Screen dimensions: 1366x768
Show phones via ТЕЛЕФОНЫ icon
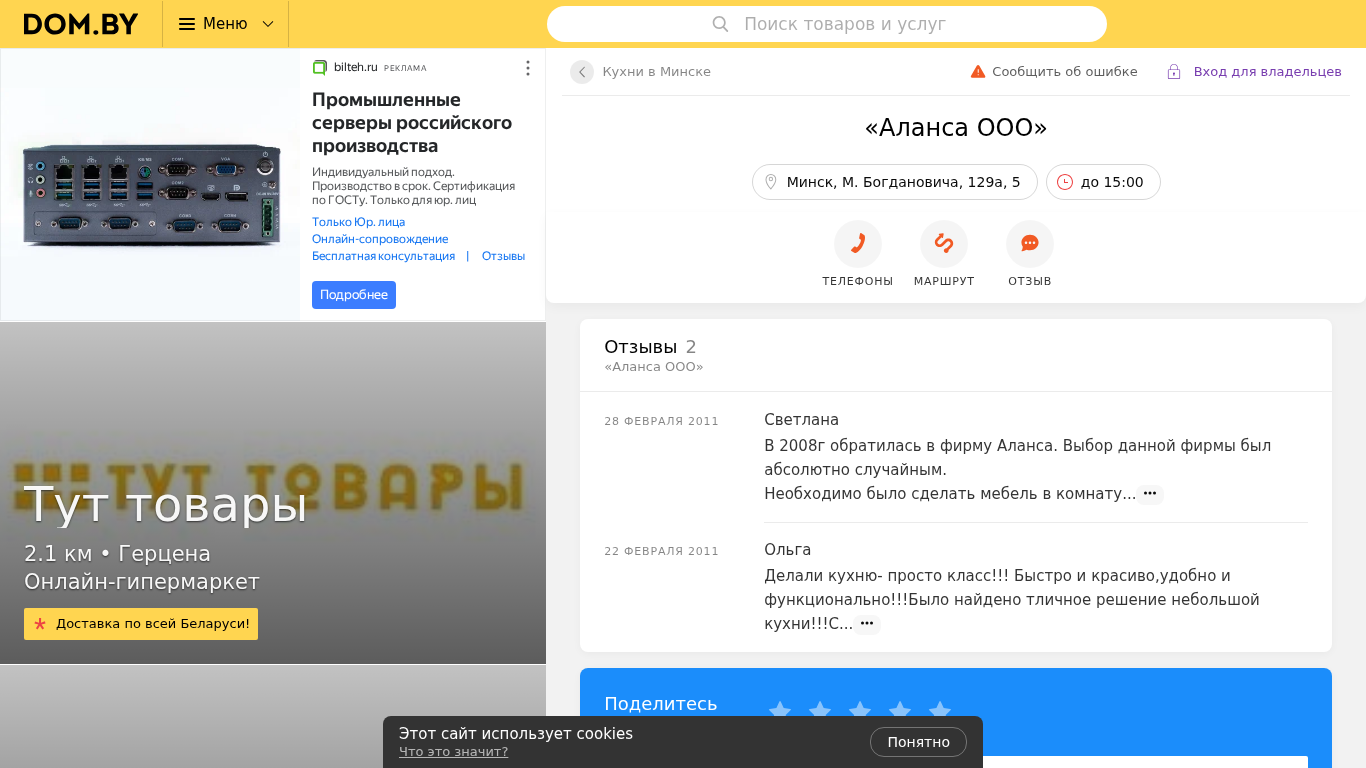coord(858,244)
